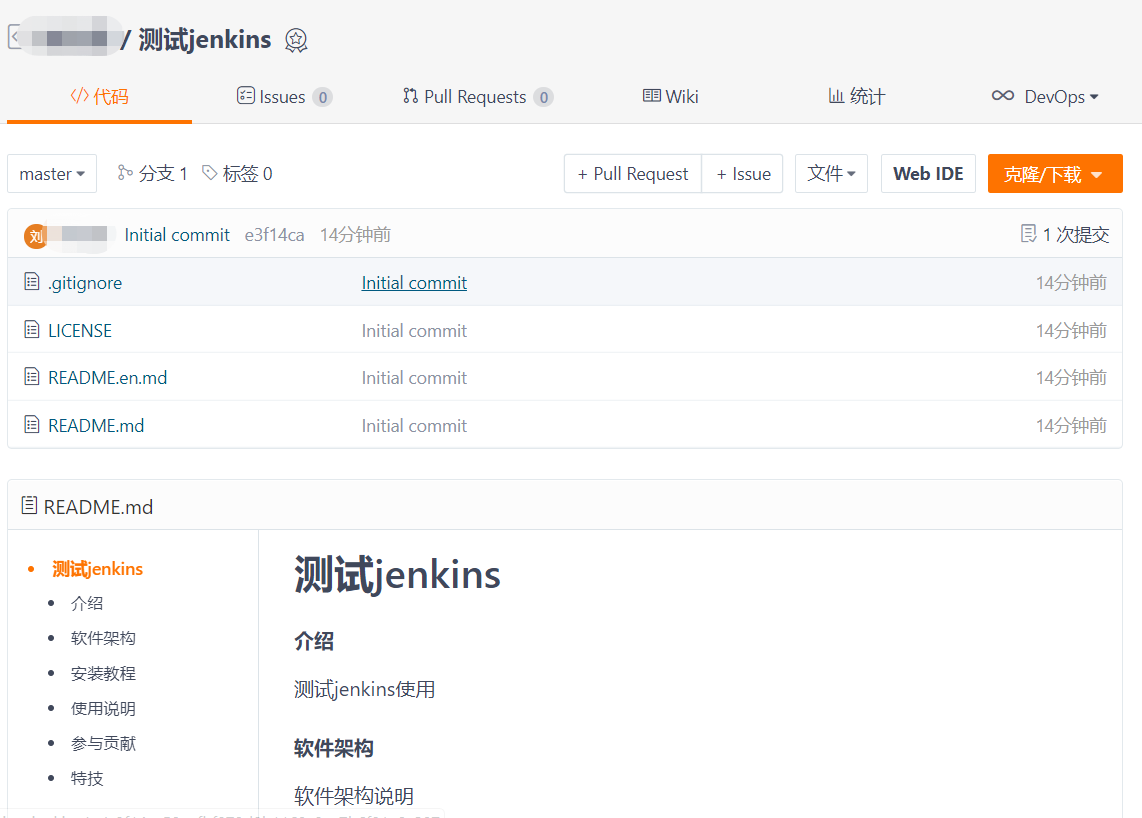The width and height of the screenshot is (1142, 818).
Task: Click the 刘 user avatar
Action: point(36,236)
